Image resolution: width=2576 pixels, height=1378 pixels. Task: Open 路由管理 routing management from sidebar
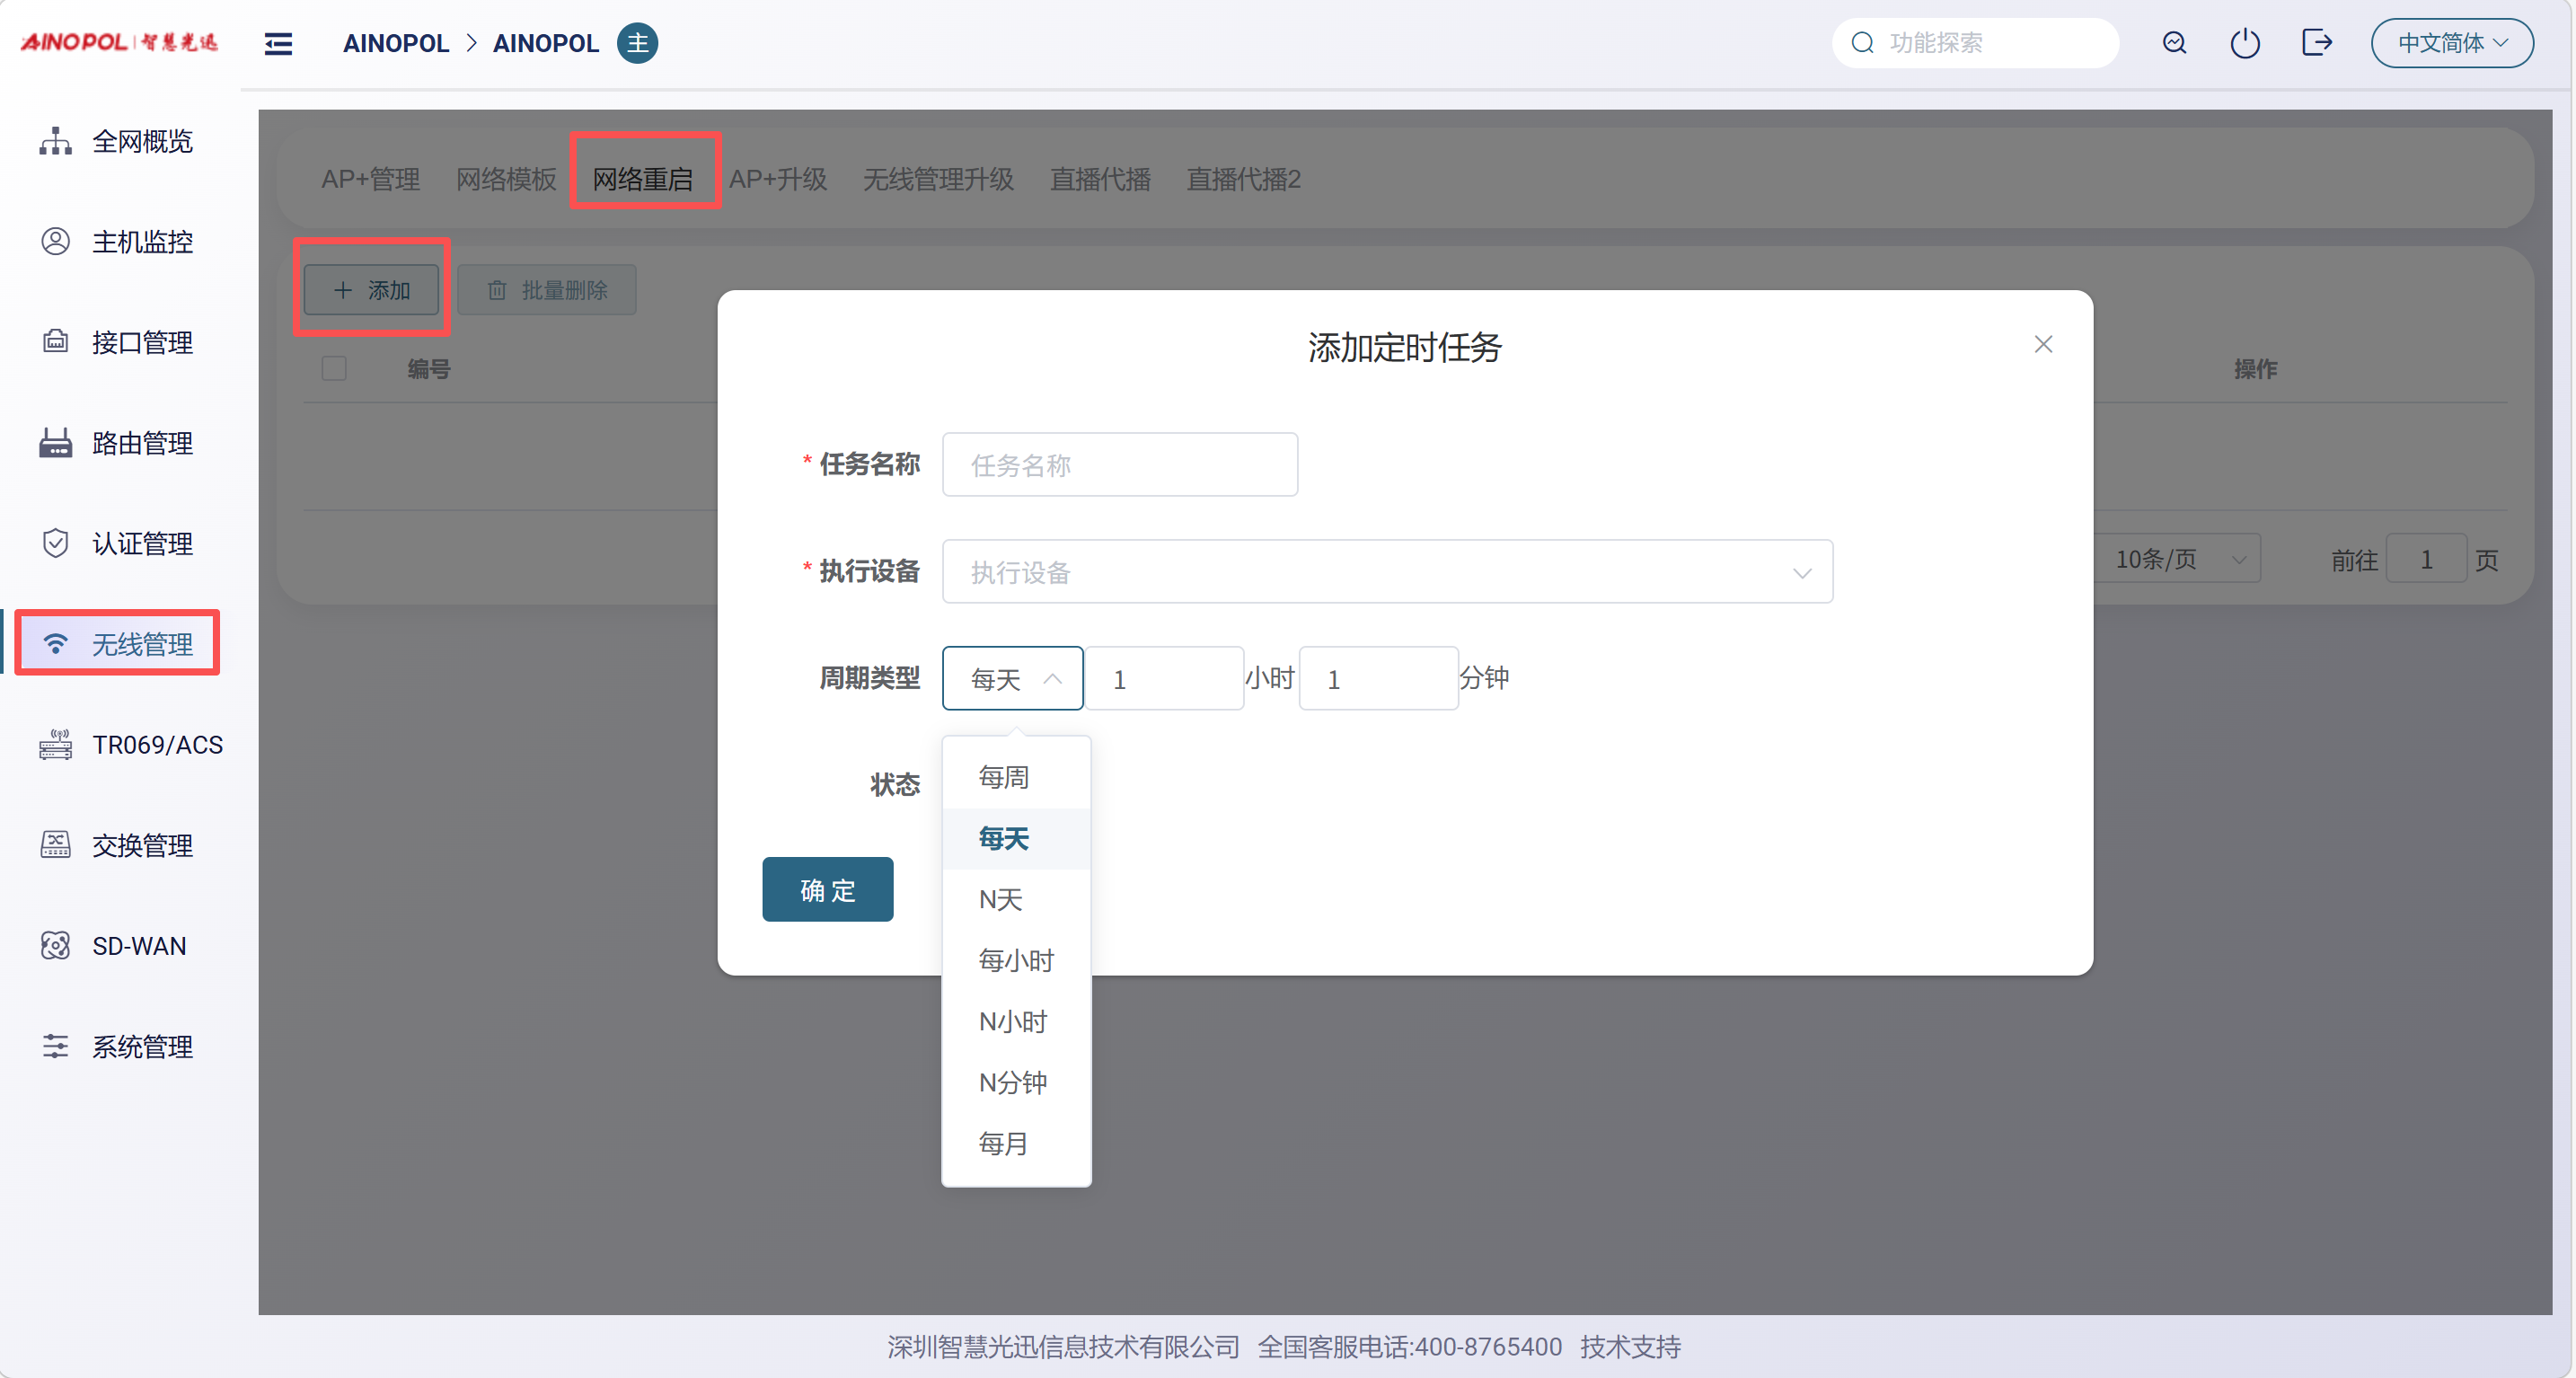[141, 443]
